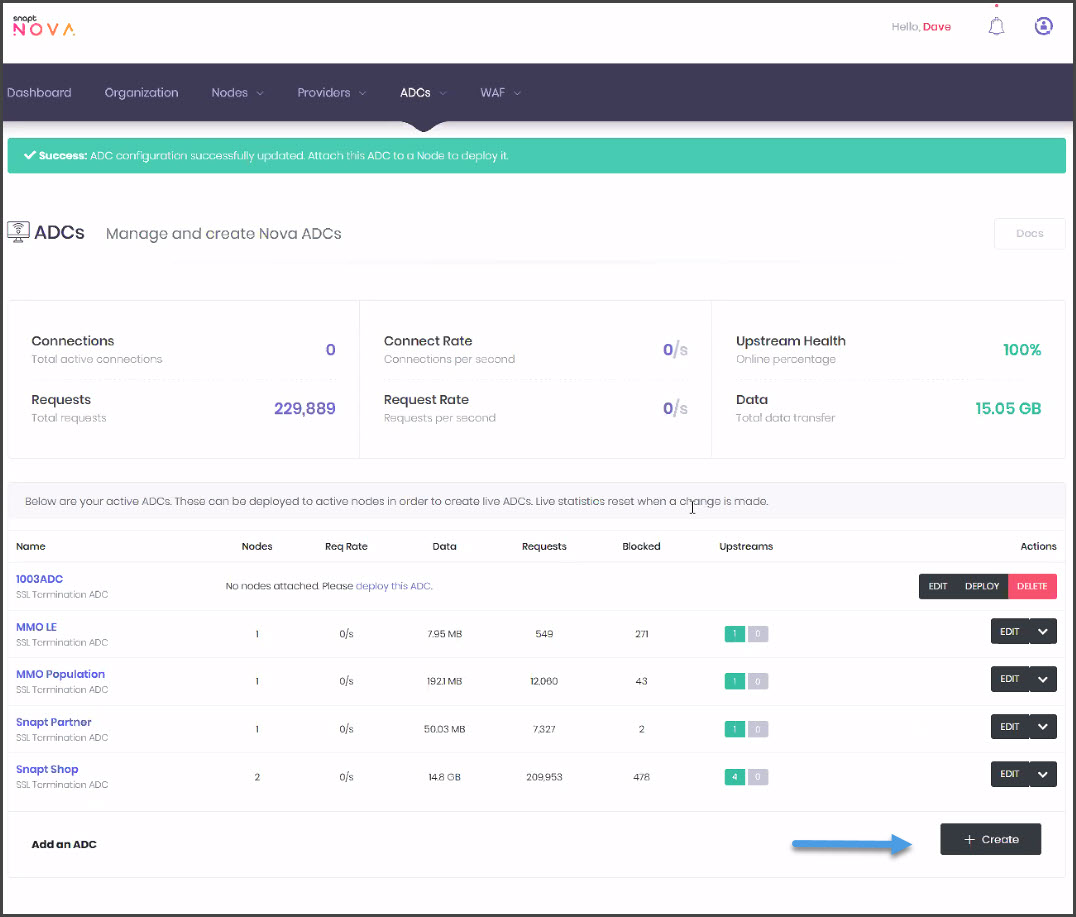Open the MMO Population name link
Image resolution: width=1076 pixels, height=917 pixels.
point(60,674)
